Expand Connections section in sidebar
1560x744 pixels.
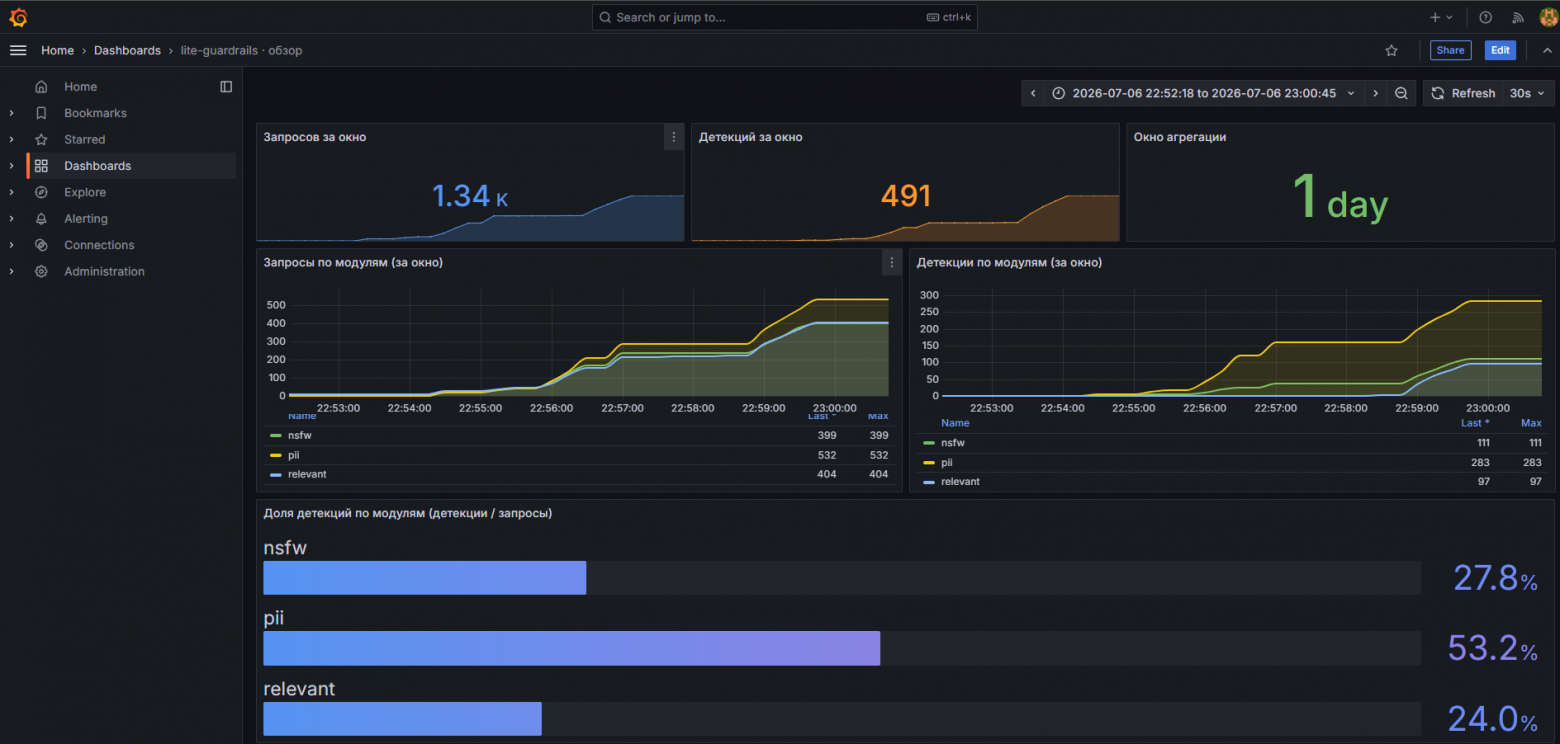tap(11, 245)
